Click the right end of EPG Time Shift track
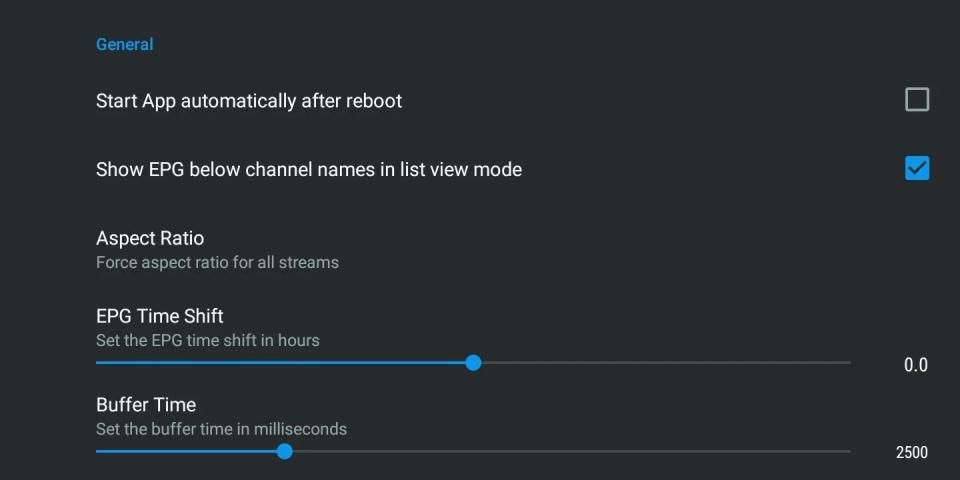Viewport: 960px width, 480px height. click(846, 363)
